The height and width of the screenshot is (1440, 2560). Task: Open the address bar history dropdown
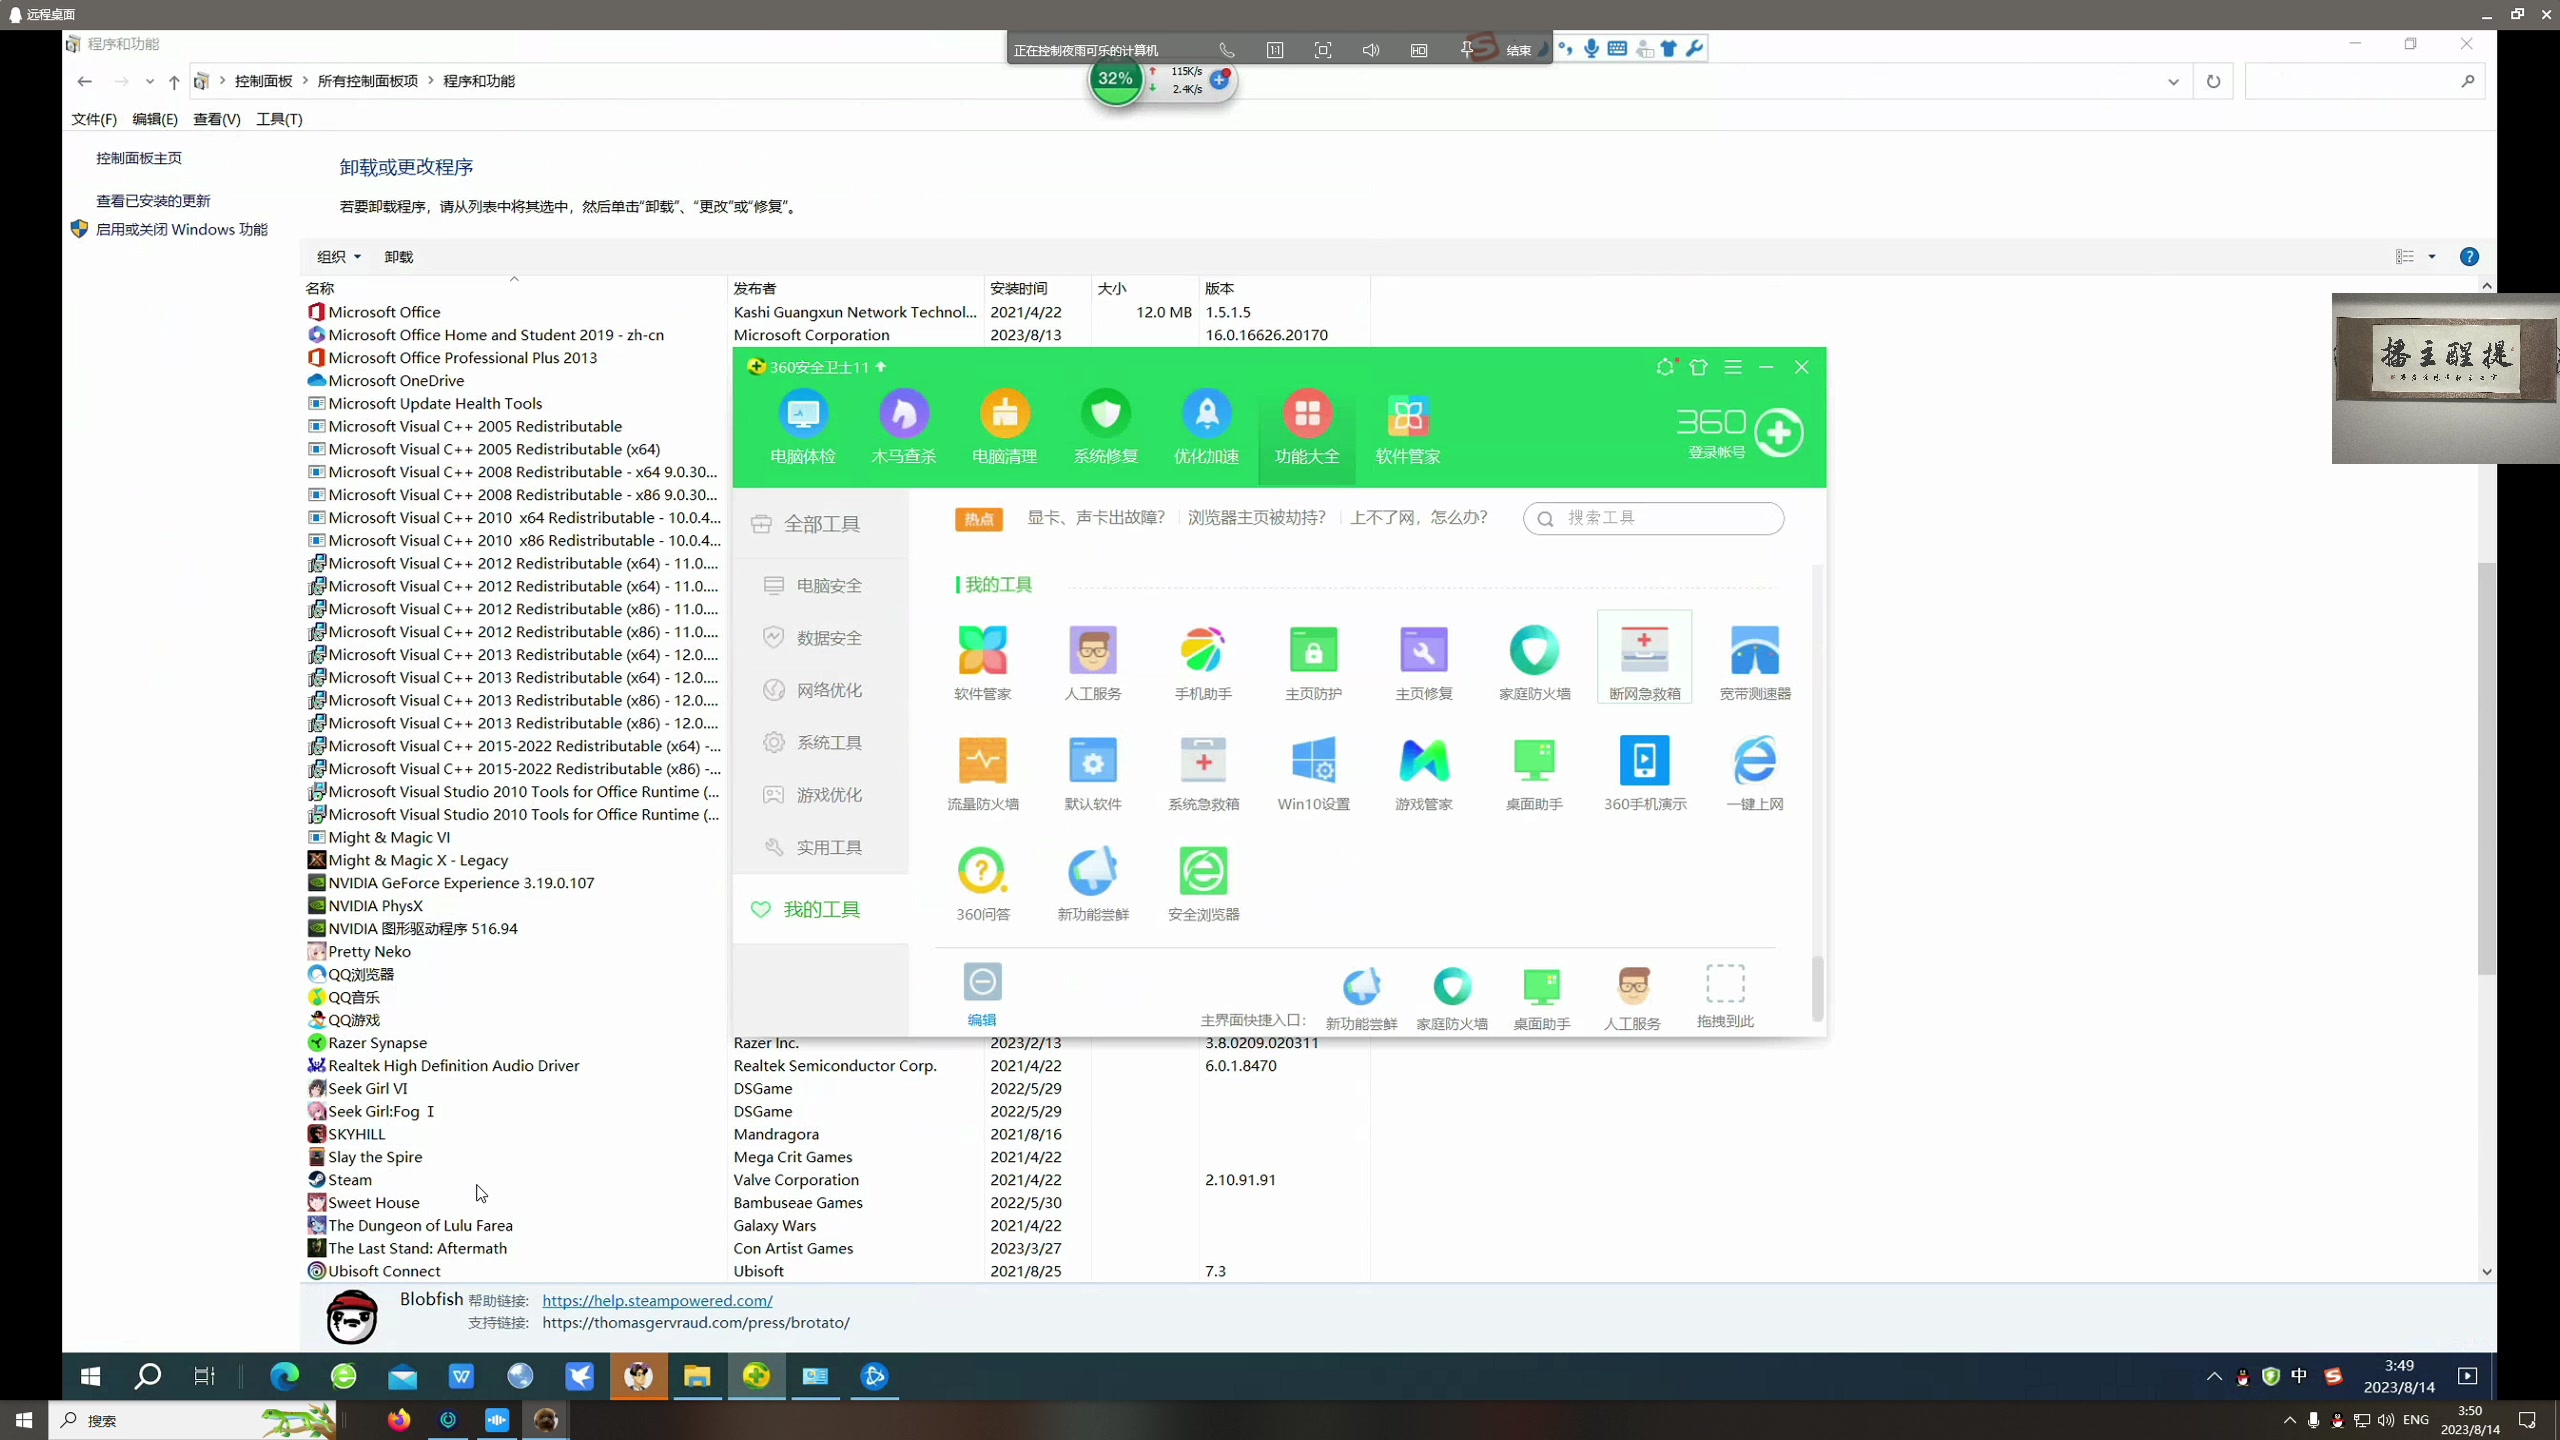coord(2172,82)
